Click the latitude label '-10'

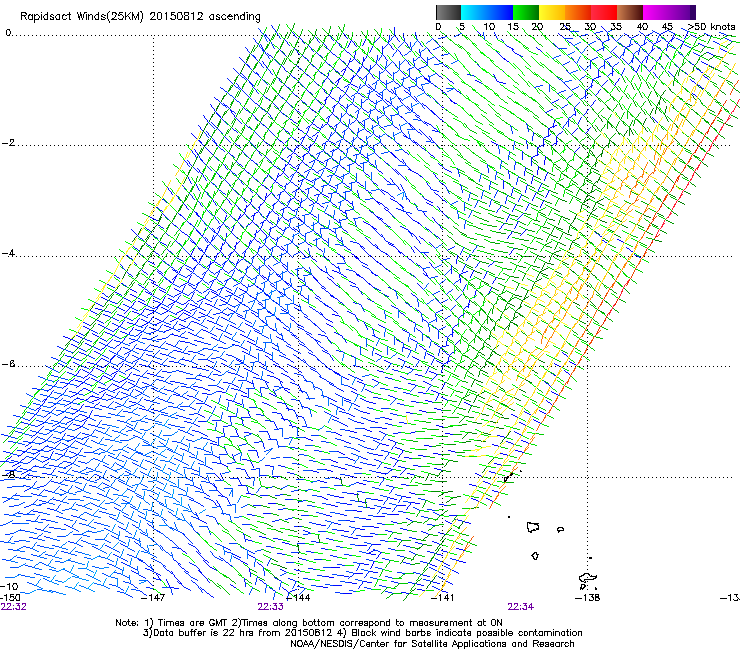pyautogui.click(x=10, y=586)
